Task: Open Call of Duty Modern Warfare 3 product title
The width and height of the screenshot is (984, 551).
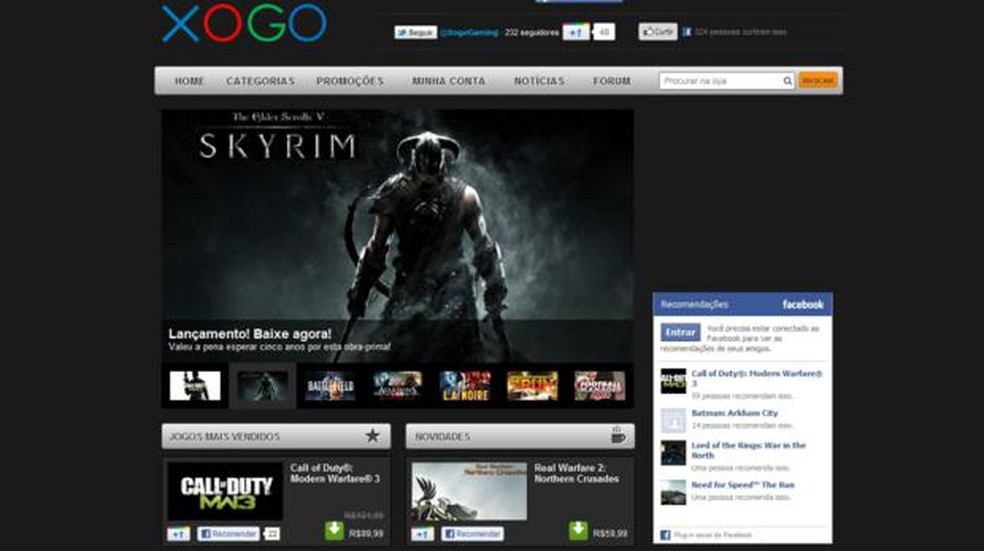Action: coord(335,473)
